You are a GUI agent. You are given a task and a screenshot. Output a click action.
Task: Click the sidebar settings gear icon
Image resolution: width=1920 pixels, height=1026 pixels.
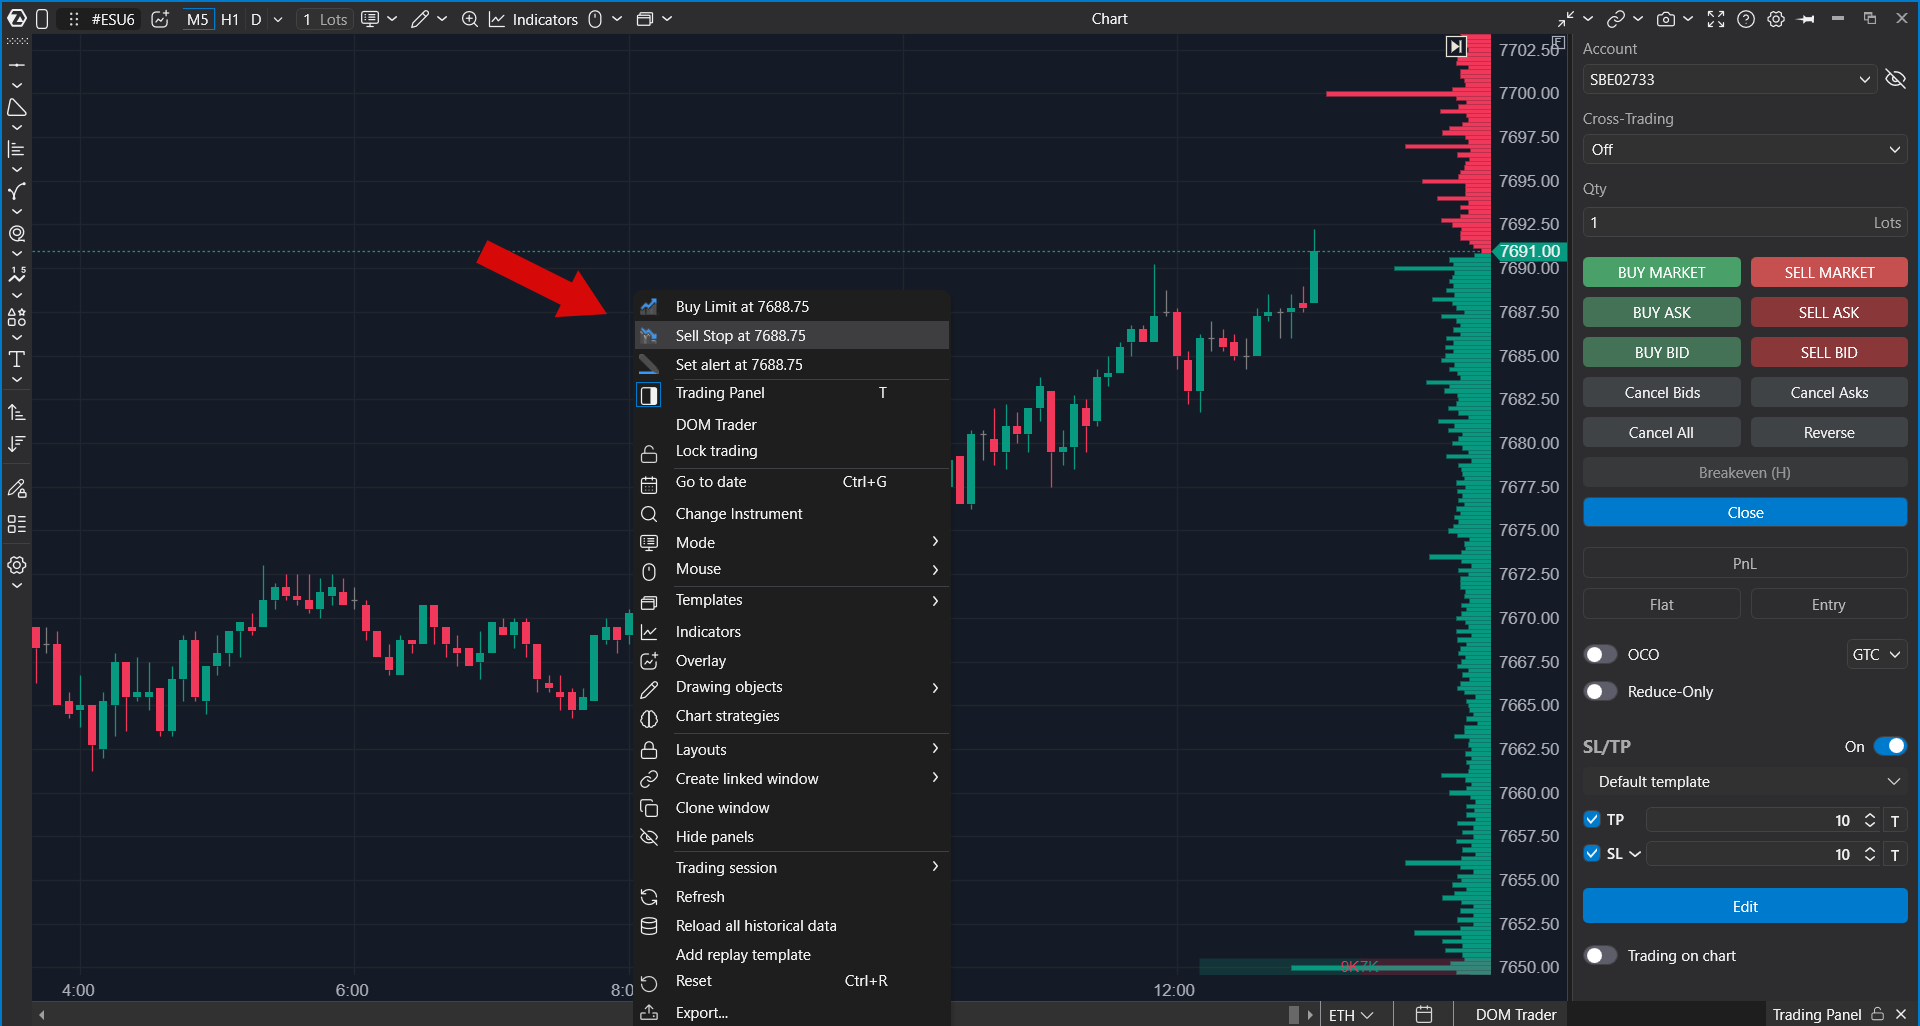point(17,565)
